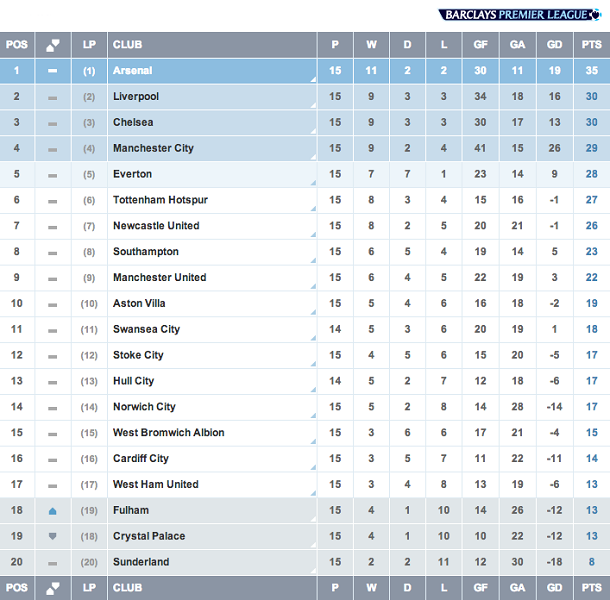This screenshot has width=610, height=600.
Task: Expand the West Ham United row triangle
Action: tap(313, 493)
